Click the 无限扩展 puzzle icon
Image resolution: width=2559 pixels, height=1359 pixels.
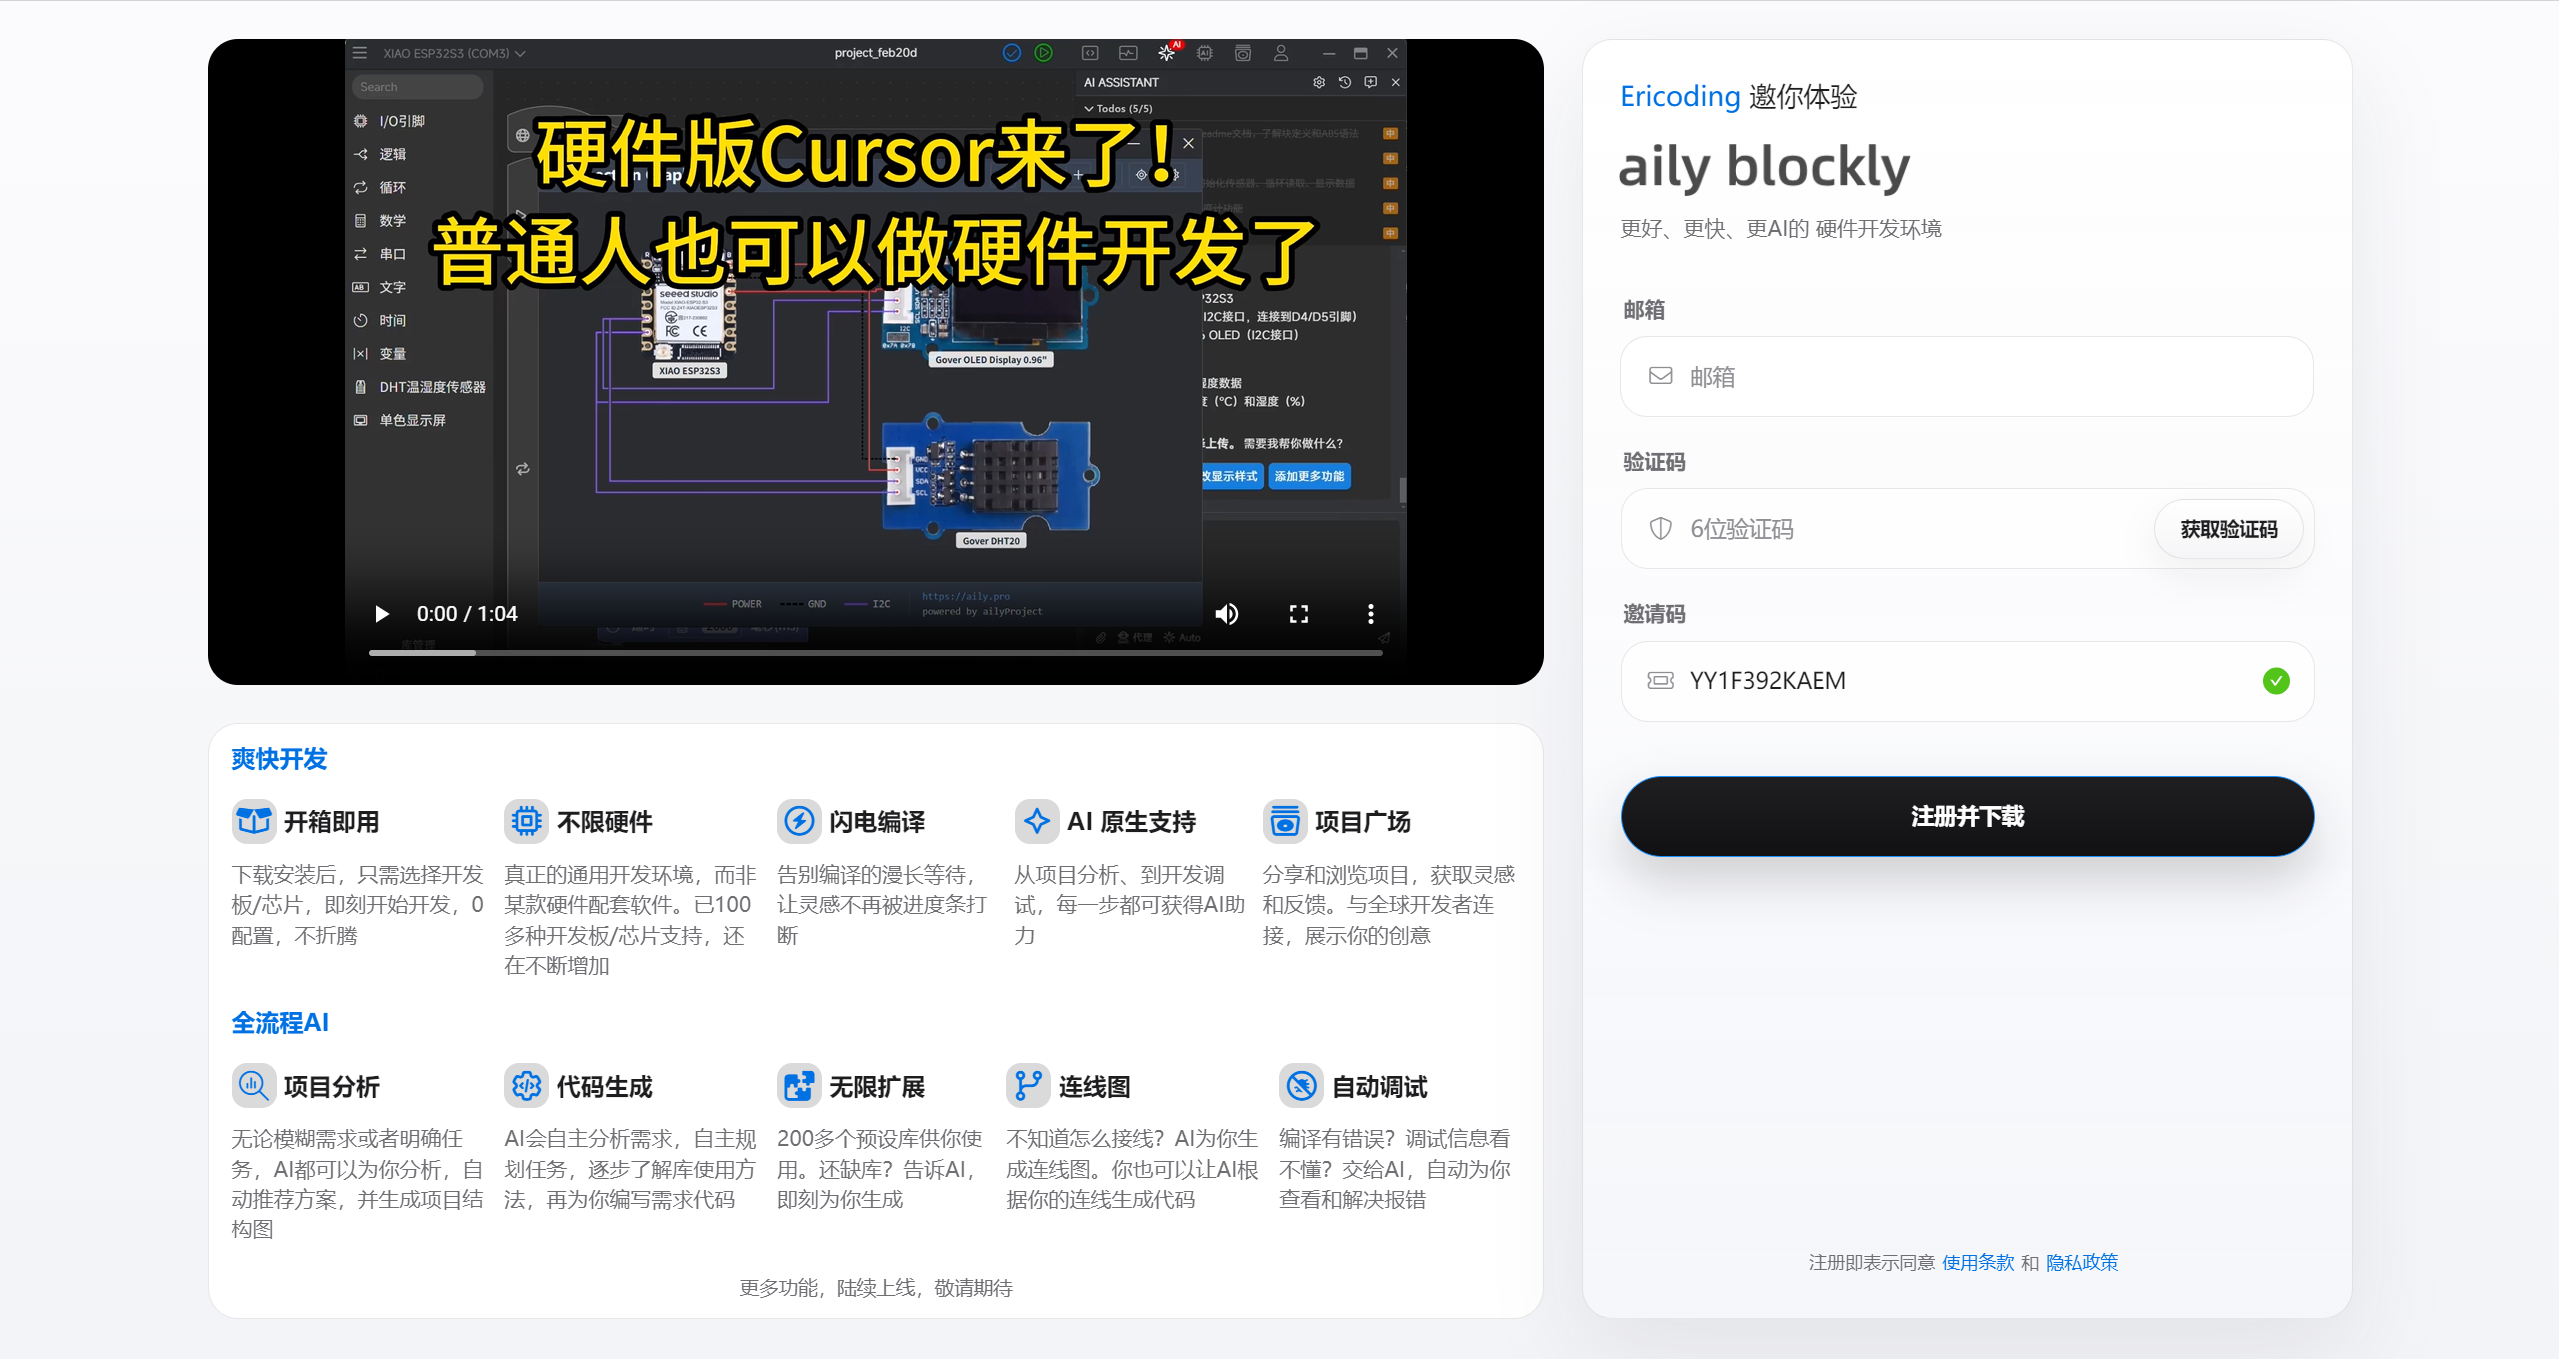(798, 1085)
